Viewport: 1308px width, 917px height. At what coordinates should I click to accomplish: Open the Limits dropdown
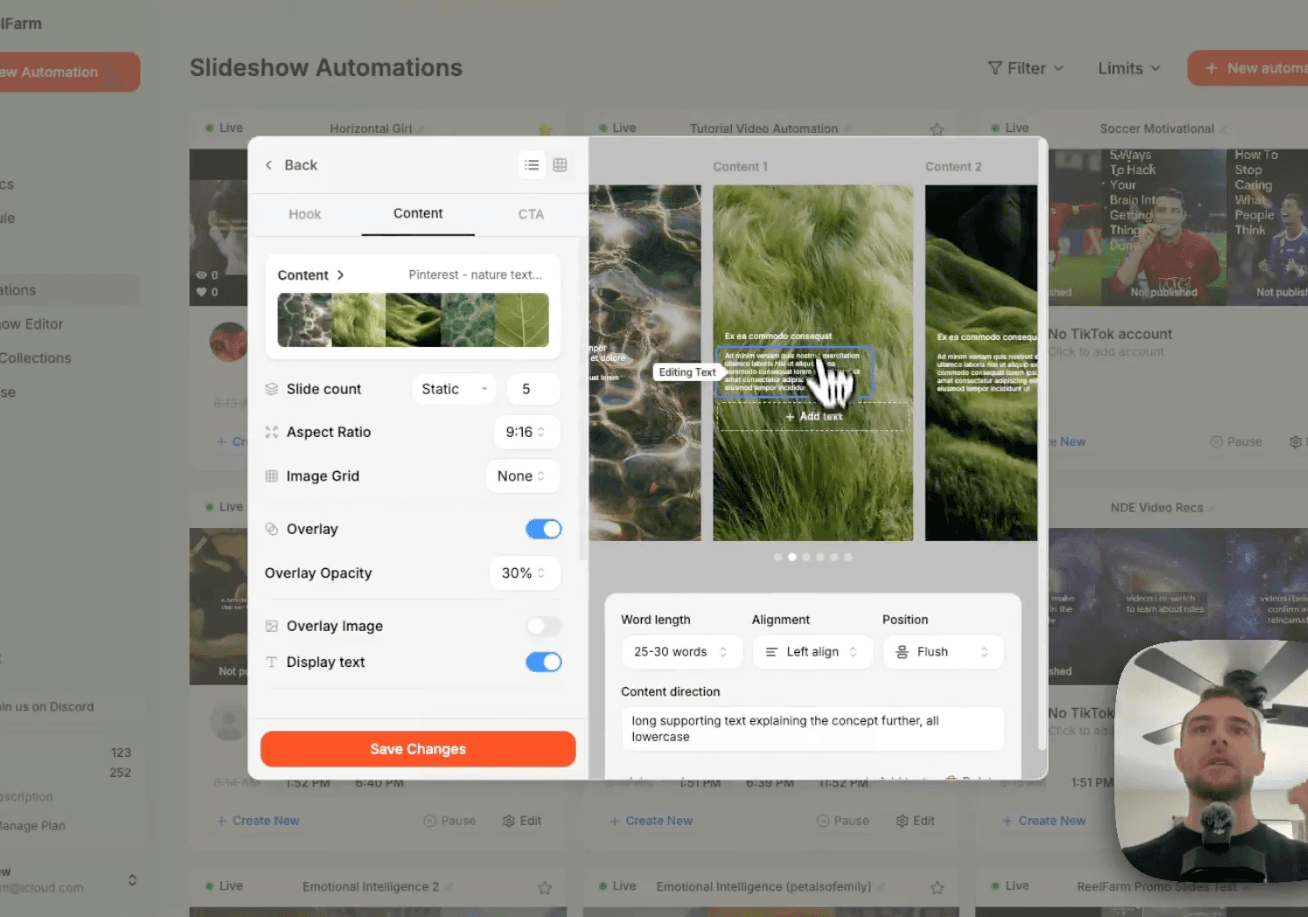pyautogui.click(x=1129, y=68)
